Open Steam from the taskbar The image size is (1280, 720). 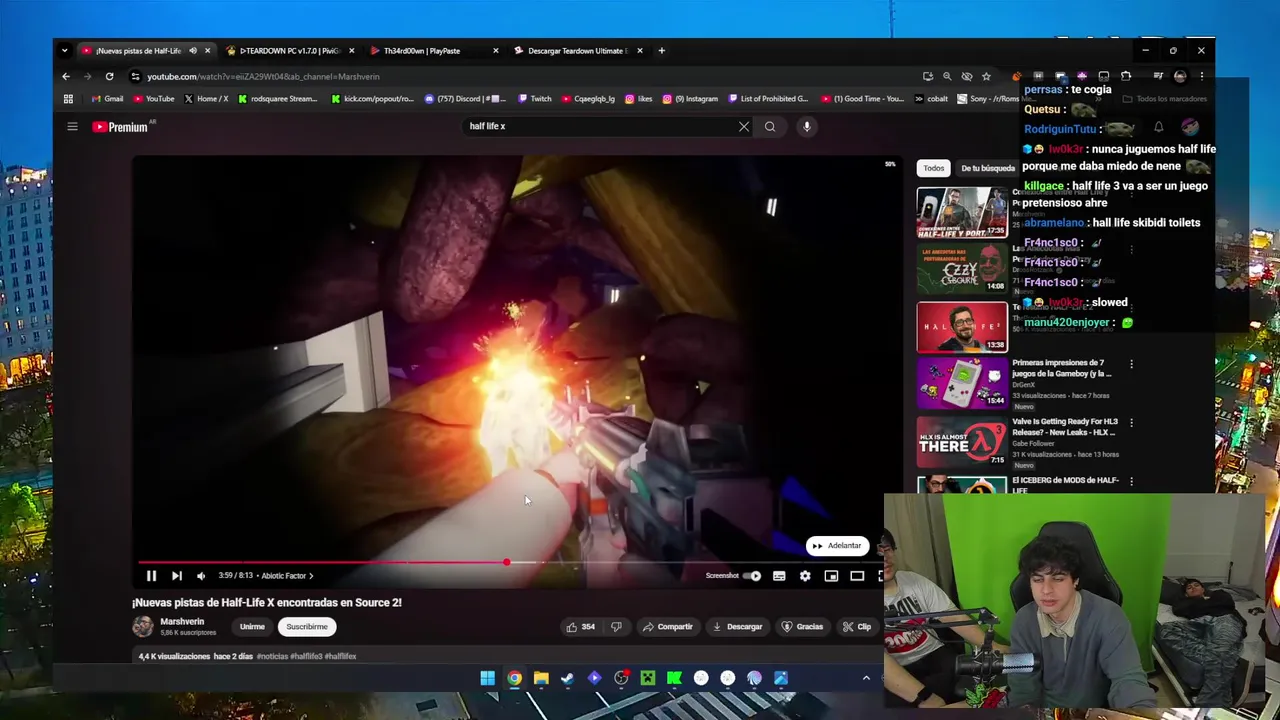coord(567,678)
